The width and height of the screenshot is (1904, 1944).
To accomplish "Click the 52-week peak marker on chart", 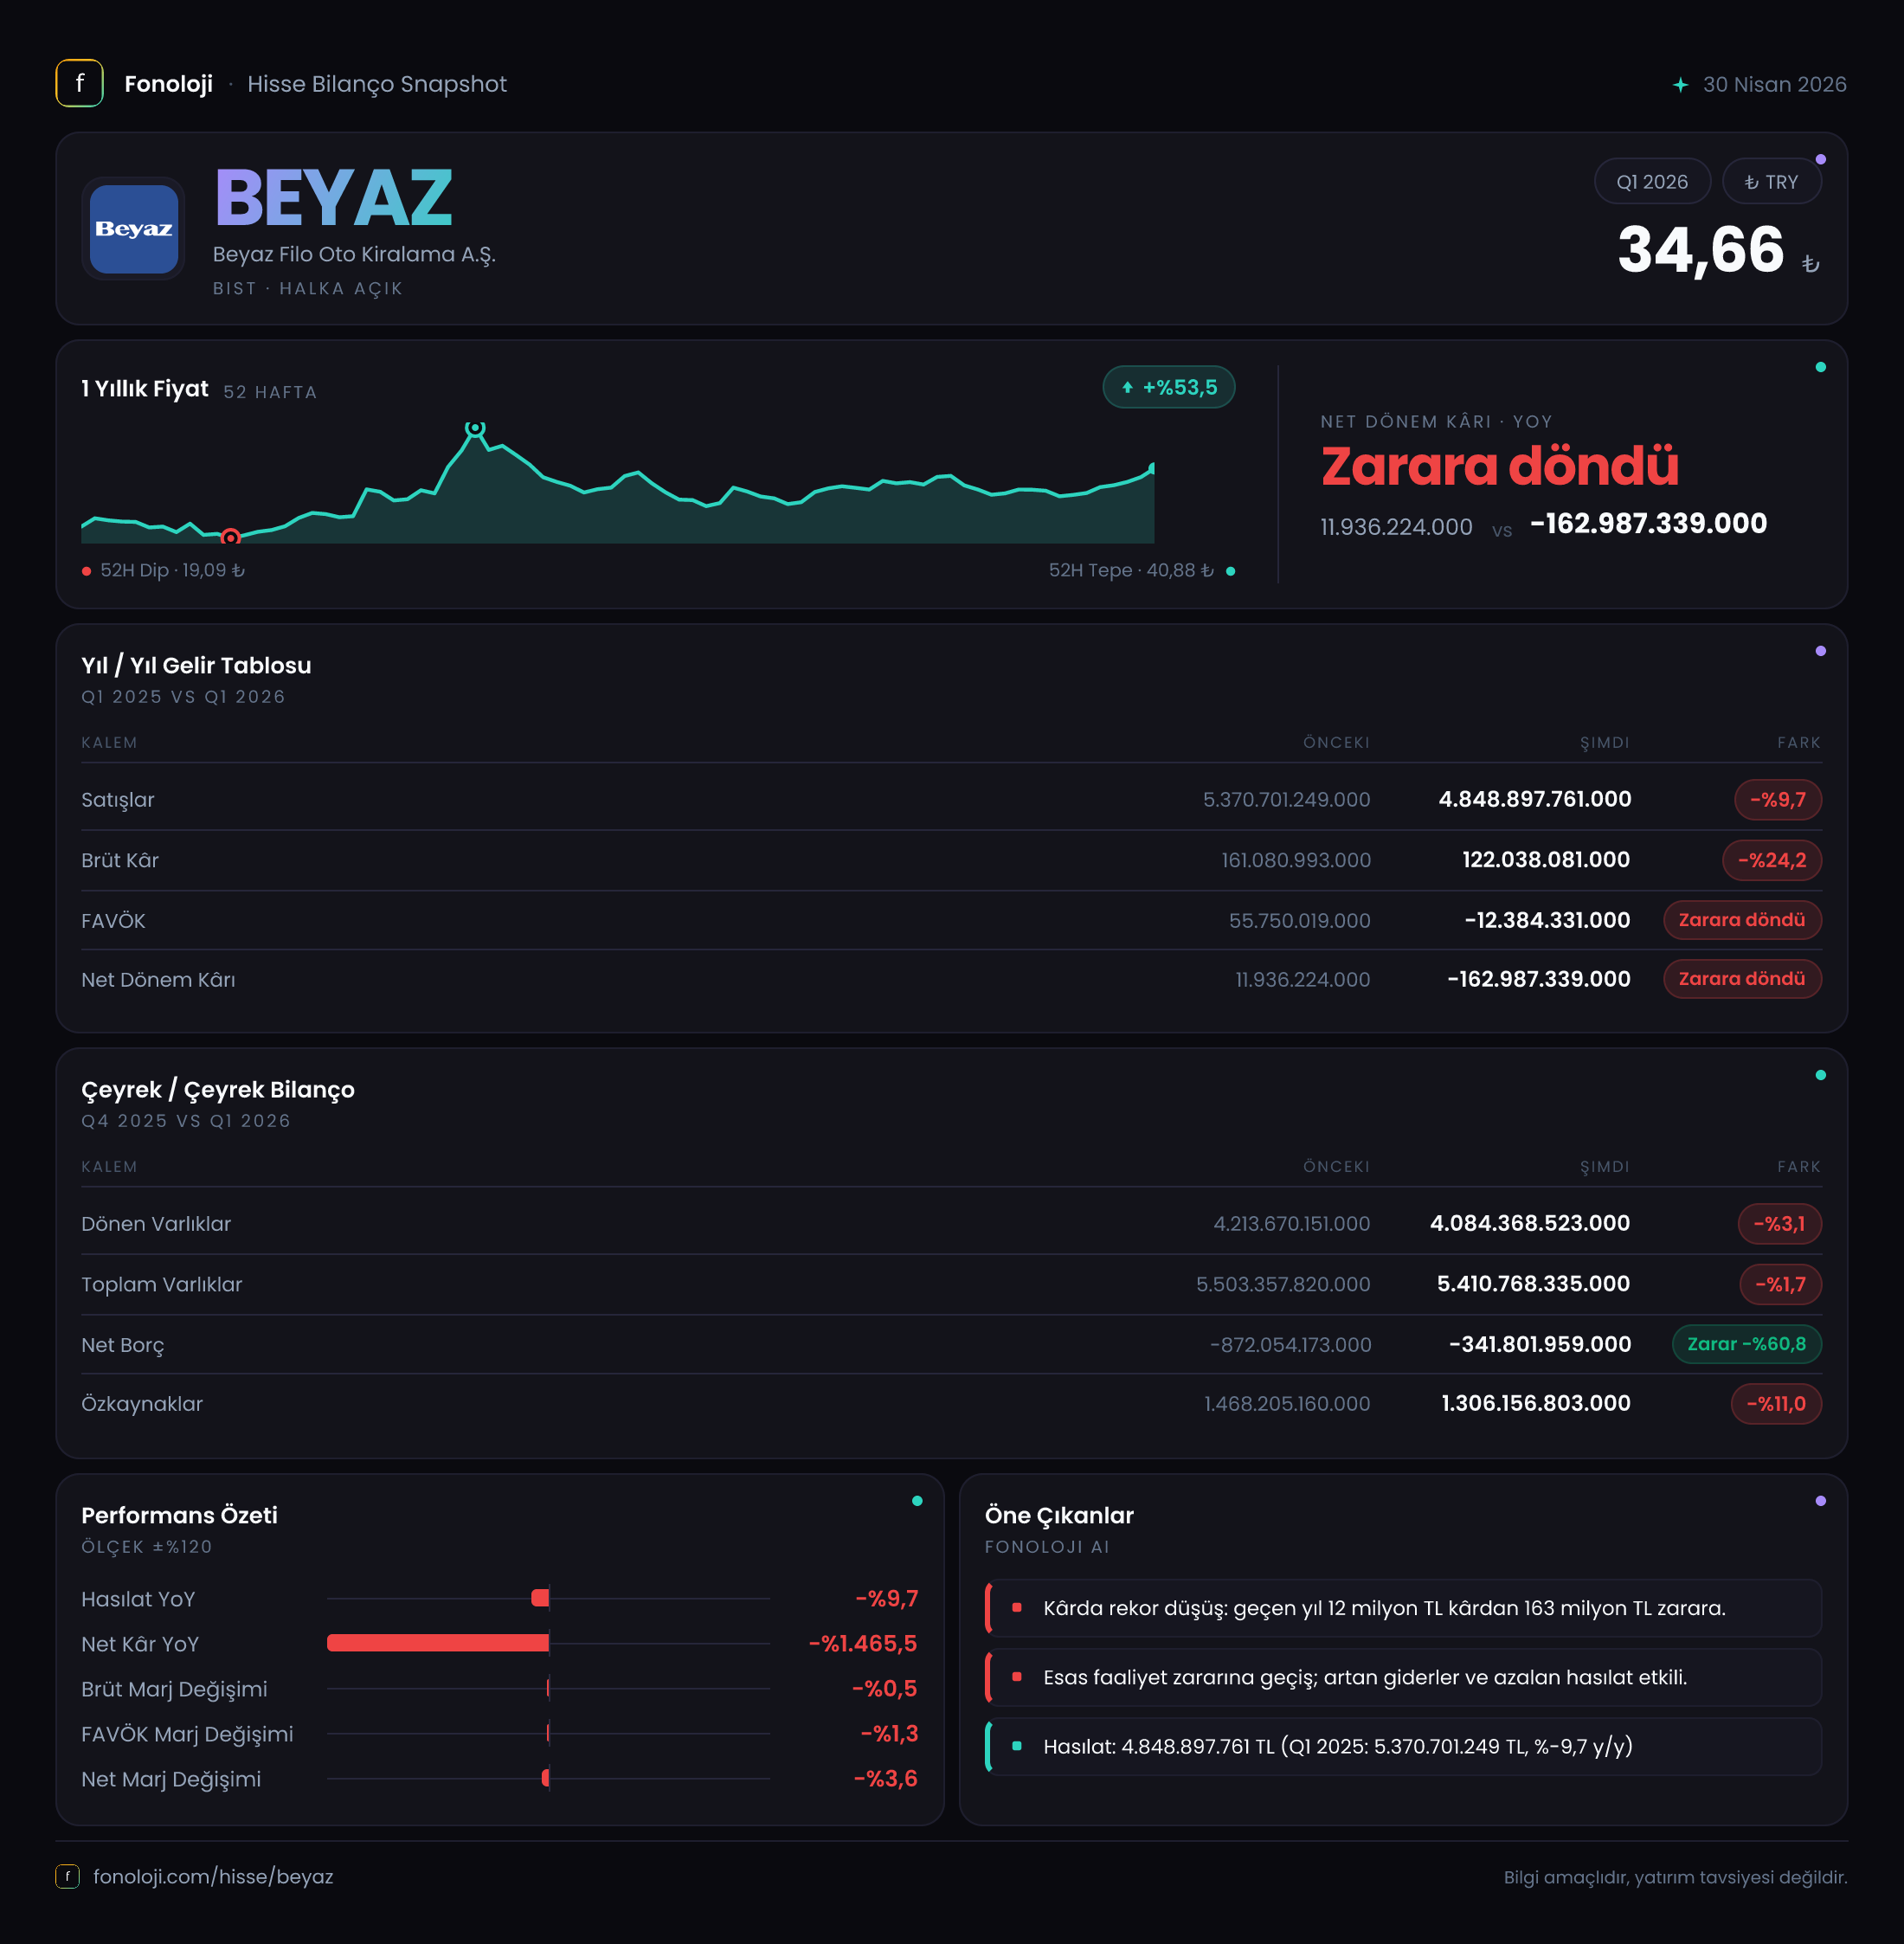I will [475, 428].
